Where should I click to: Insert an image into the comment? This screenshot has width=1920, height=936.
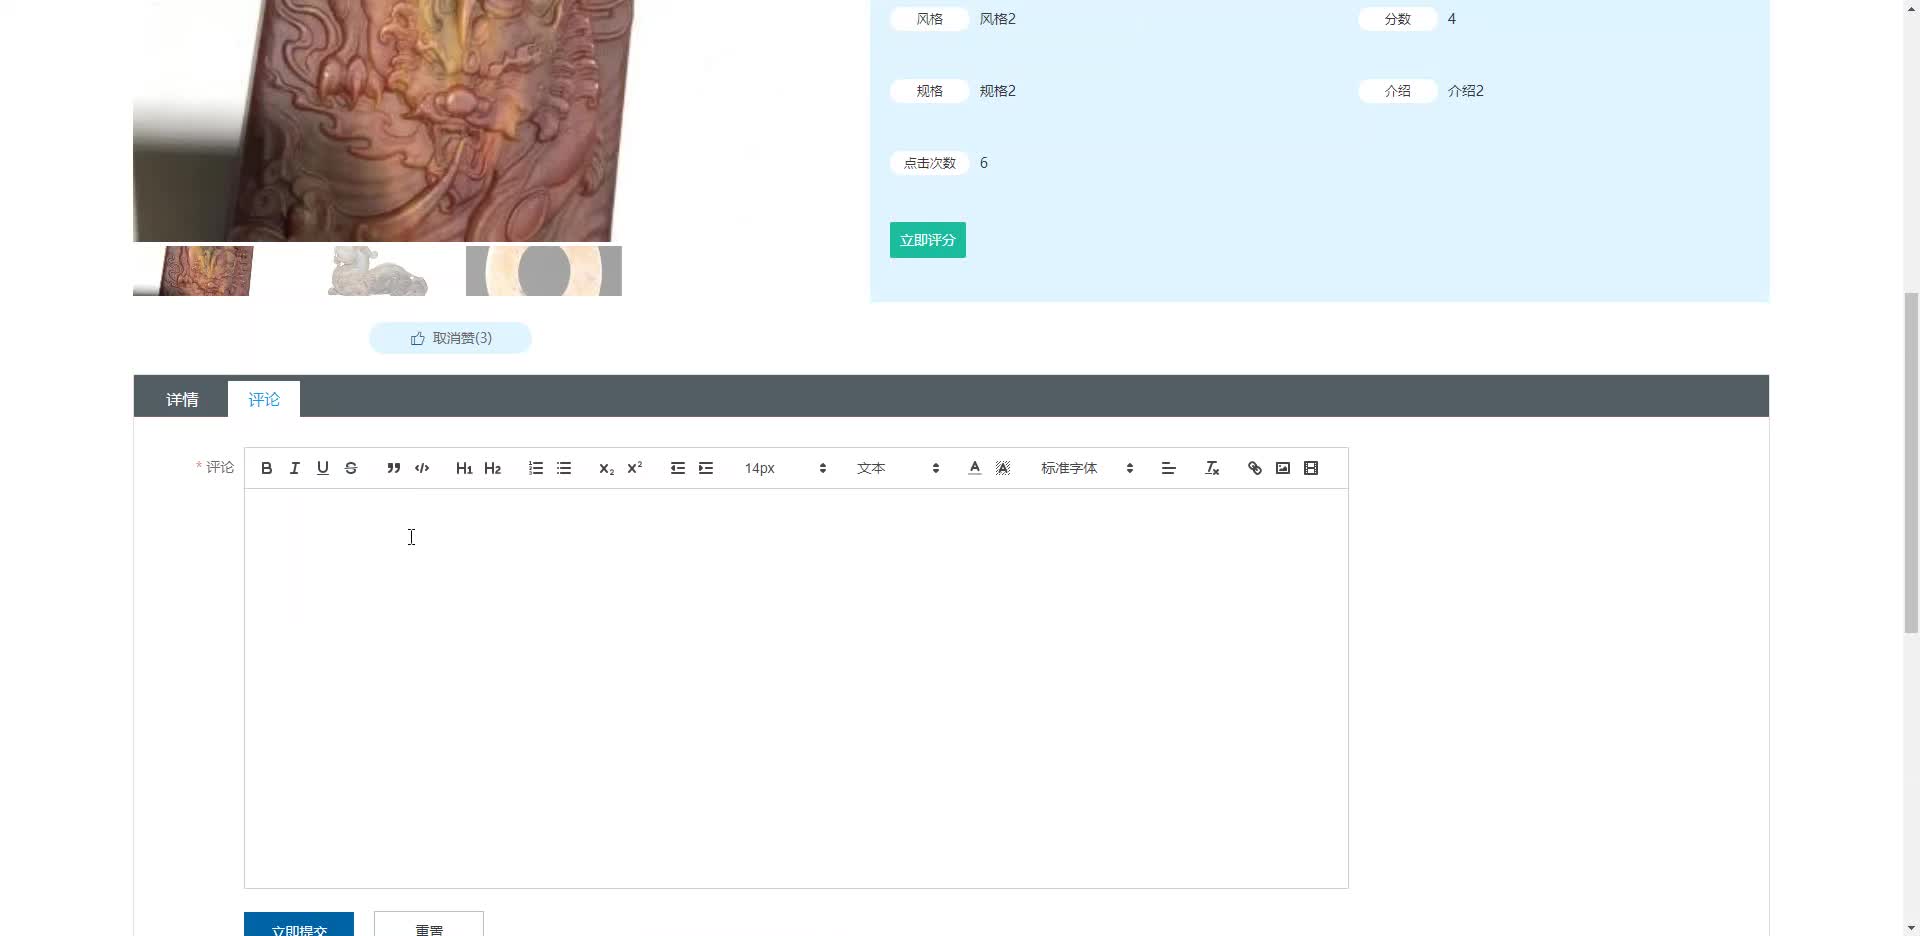(1282, 468)
